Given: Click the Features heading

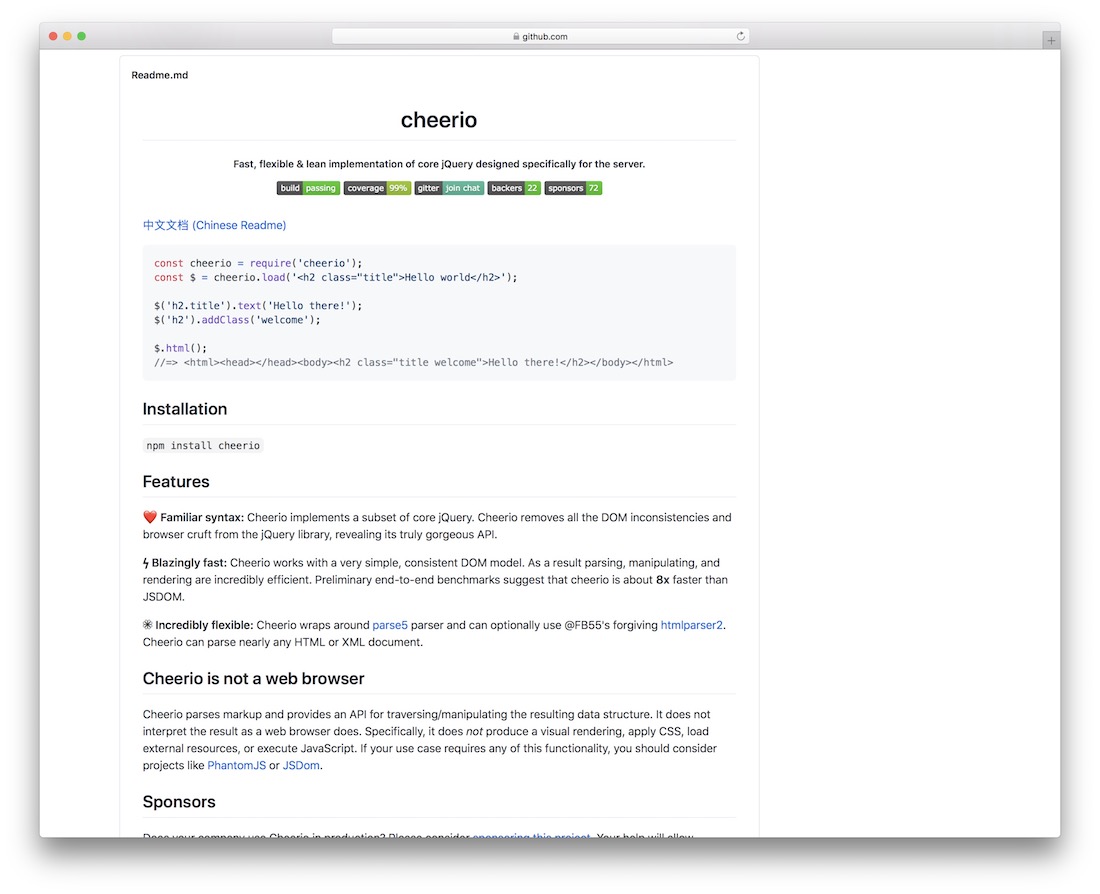Looking at the screenshot, I should coord(175,482).
